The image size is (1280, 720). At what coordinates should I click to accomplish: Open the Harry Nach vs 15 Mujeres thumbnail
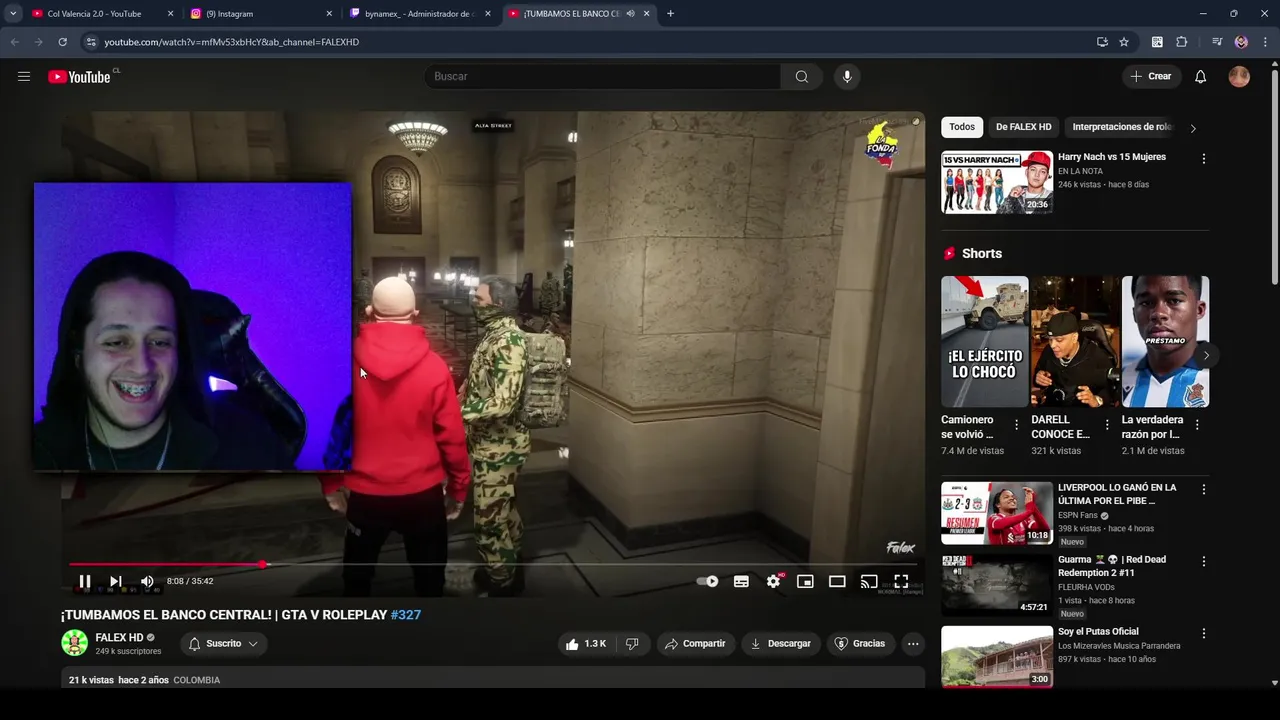pos(997,182)
